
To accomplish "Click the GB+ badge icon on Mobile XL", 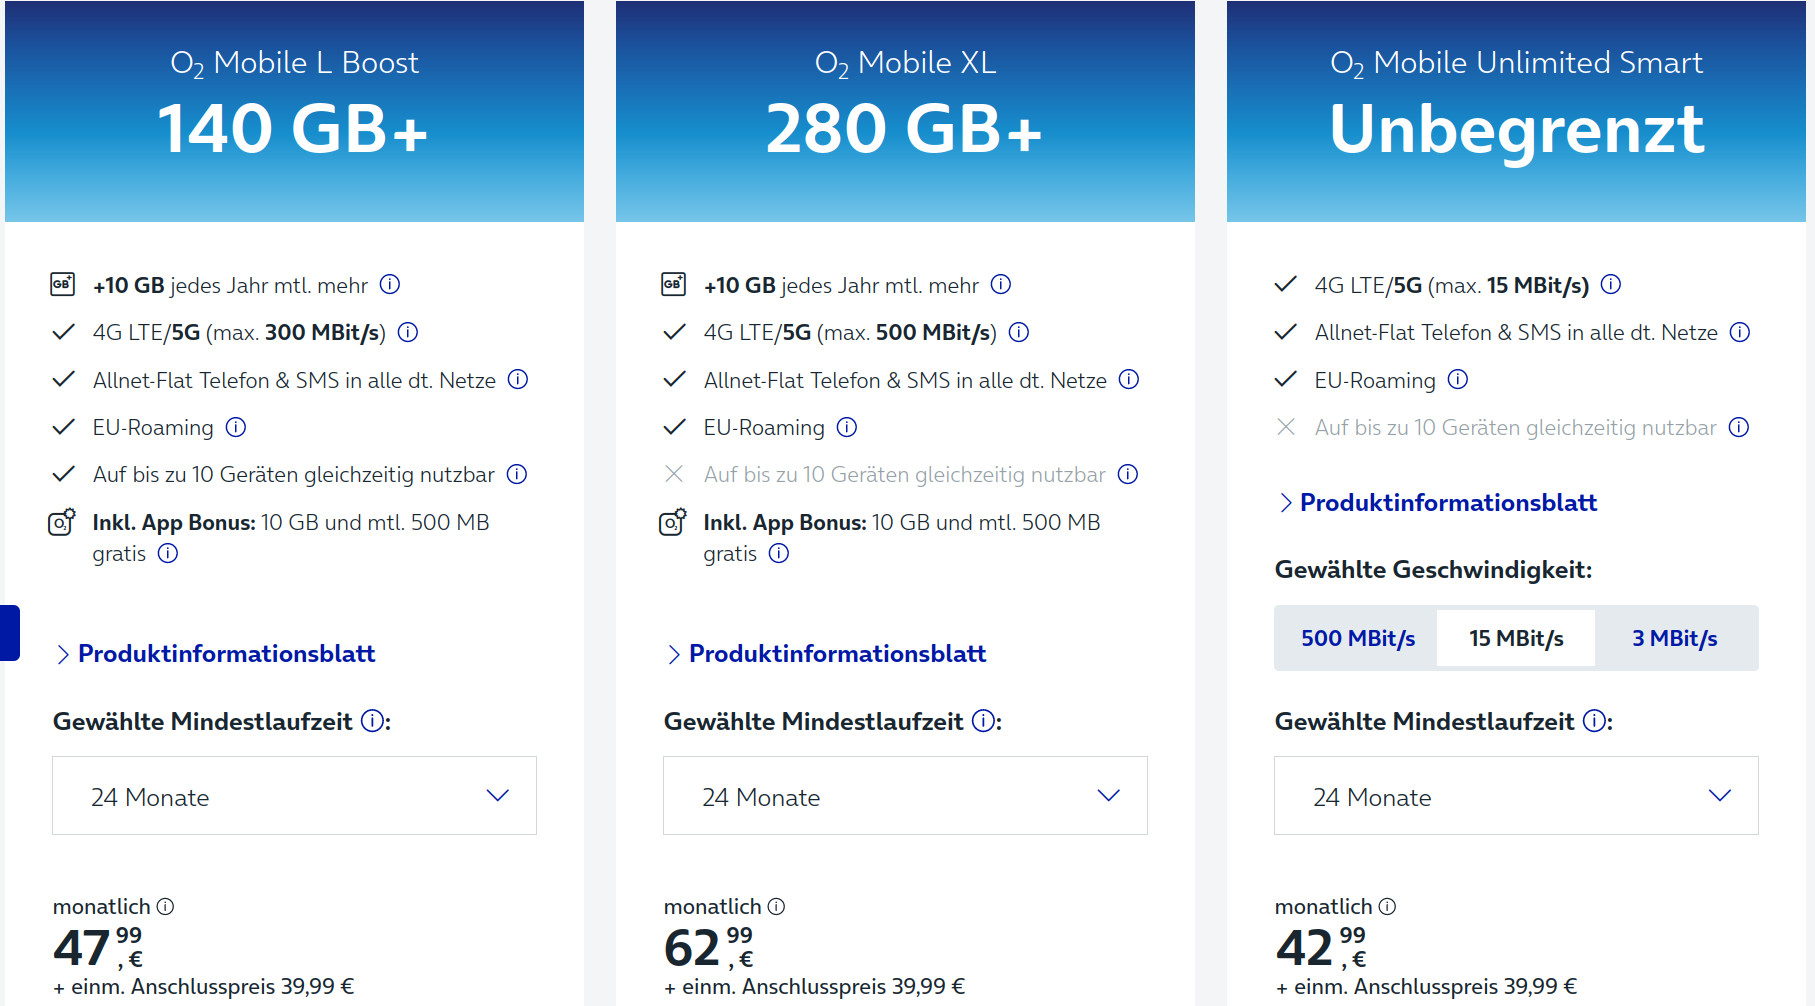I will (673, 284).
